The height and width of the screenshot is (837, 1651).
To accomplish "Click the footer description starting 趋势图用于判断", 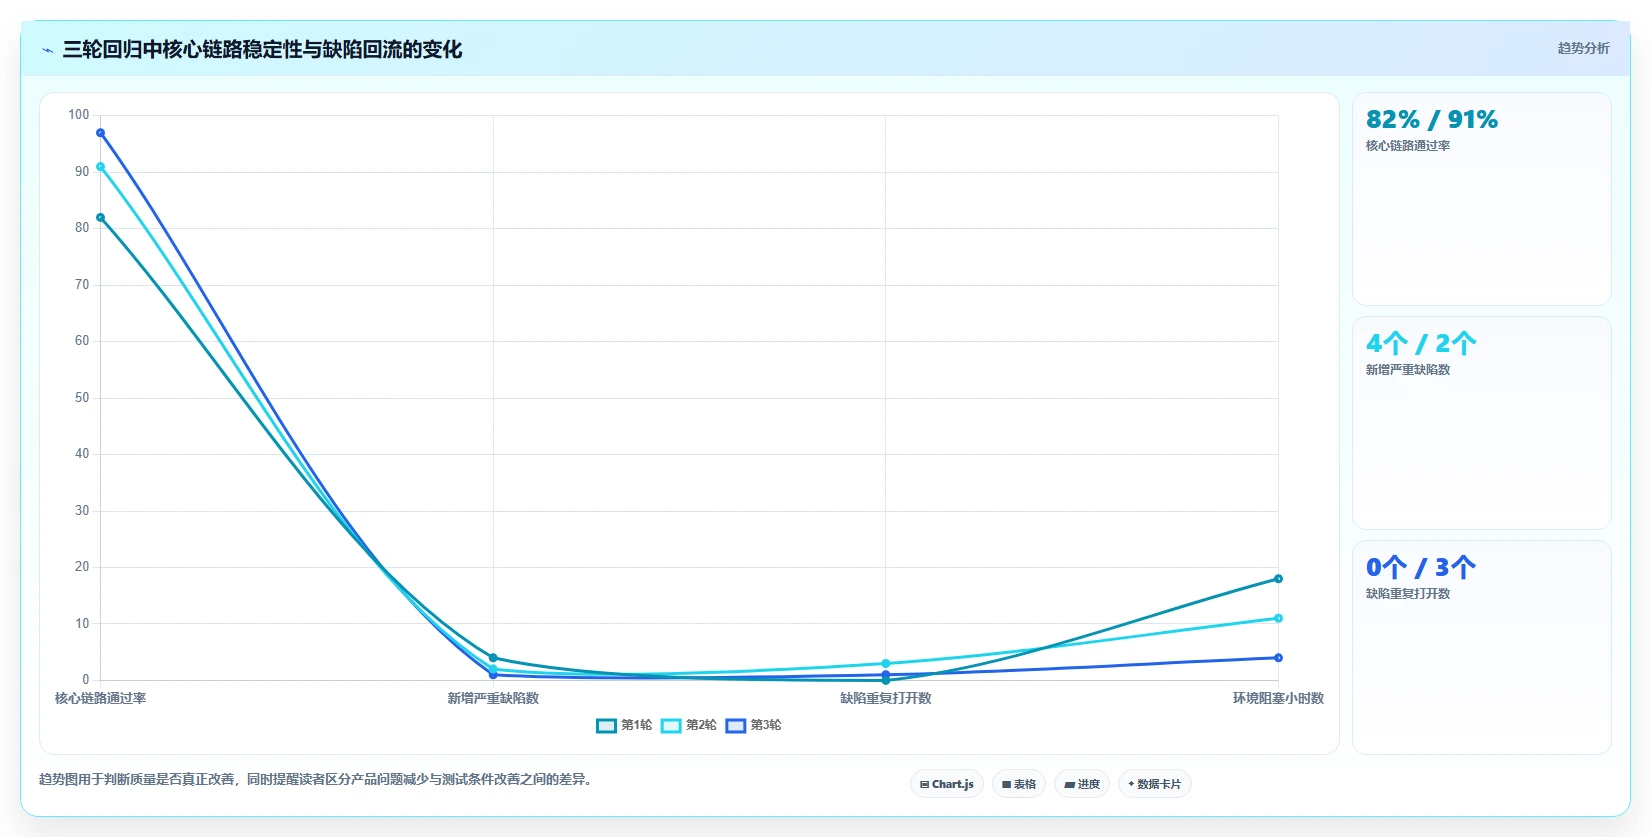I will [316, 779].
